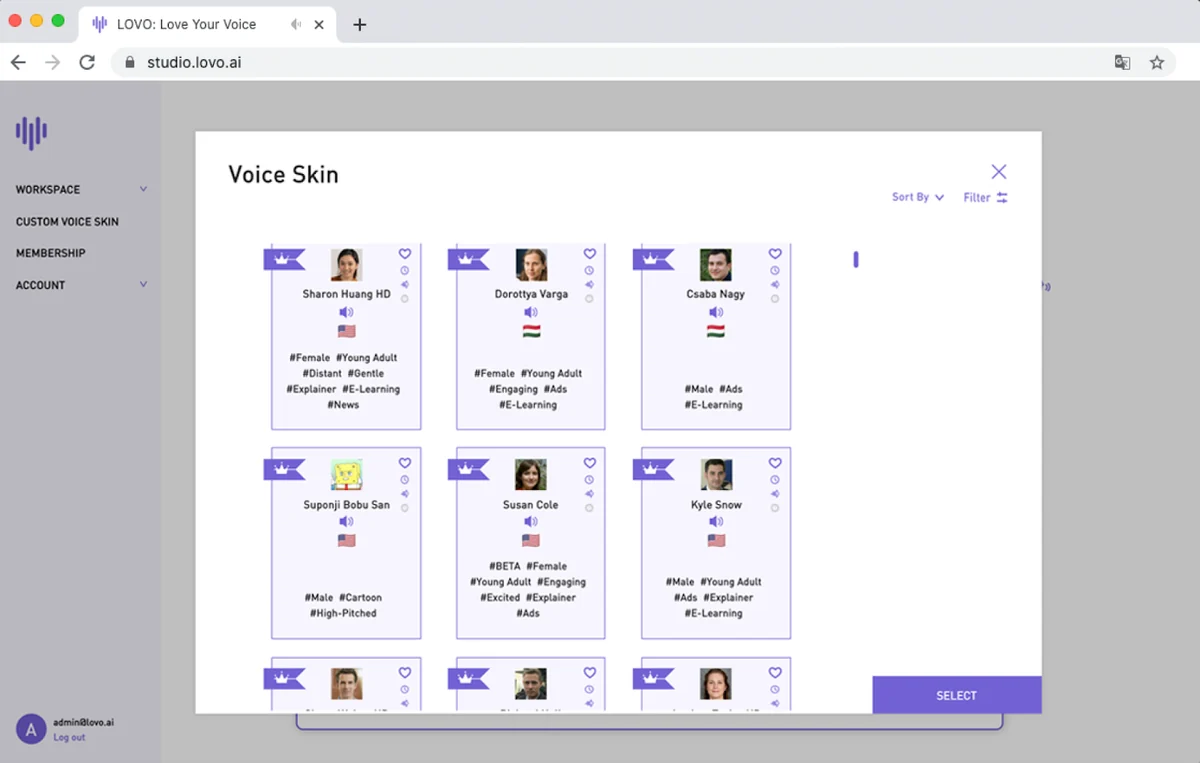The height and width of the screenshot is (763, 1200).
Task: Click the studio.lovo.ai address bar
Action: point(643,62)
